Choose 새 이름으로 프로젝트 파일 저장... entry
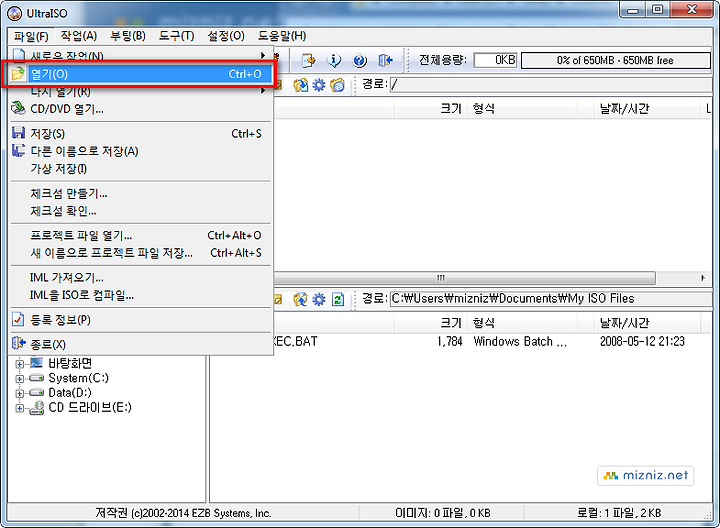Viewport: 720px width, 528px height. click(x=141, y=253)
